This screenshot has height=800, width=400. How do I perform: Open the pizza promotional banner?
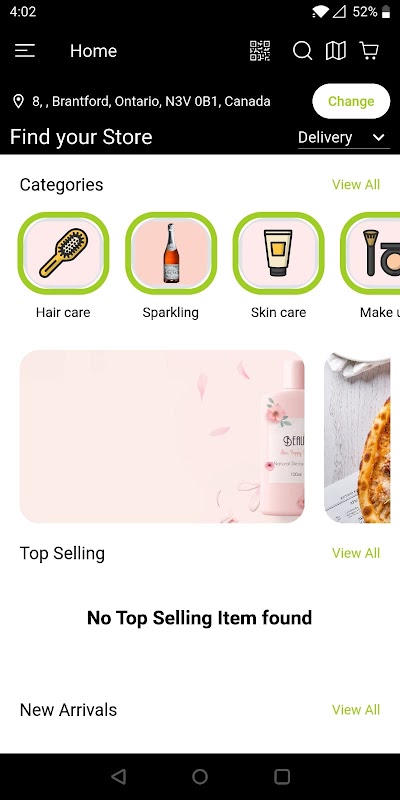(x=357, y=436)
